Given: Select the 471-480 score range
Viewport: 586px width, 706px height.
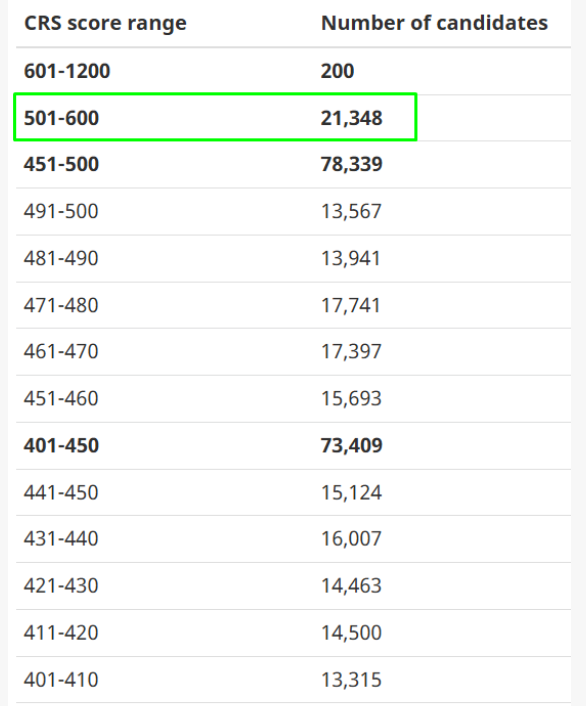Looking at the screenshot, I should coord(61,306).
